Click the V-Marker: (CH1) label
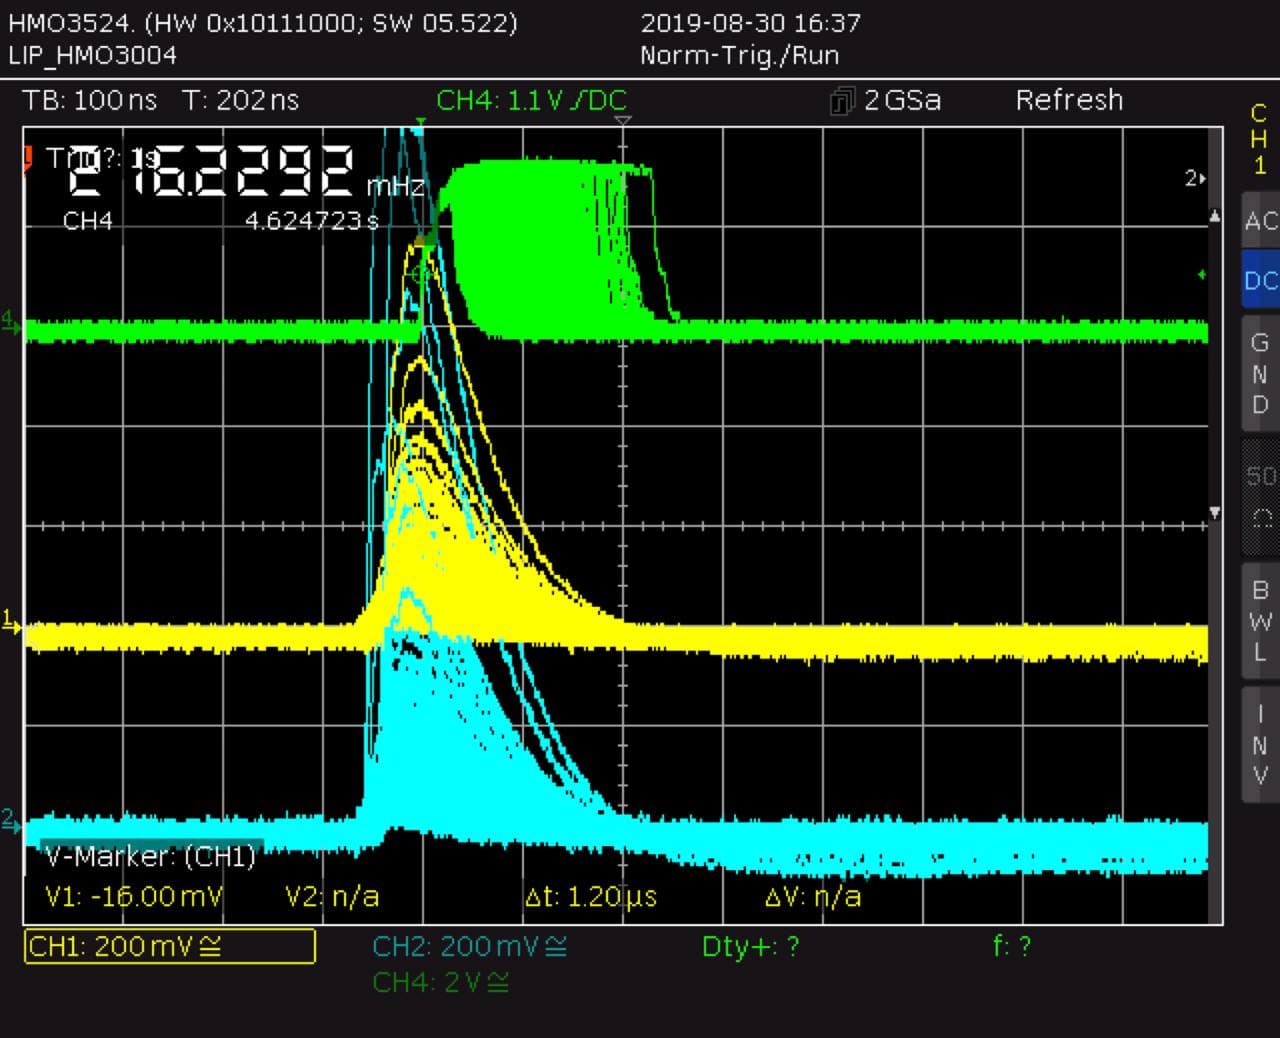The width and height of the screenshot is (1280, 1038). pos(150,857)
